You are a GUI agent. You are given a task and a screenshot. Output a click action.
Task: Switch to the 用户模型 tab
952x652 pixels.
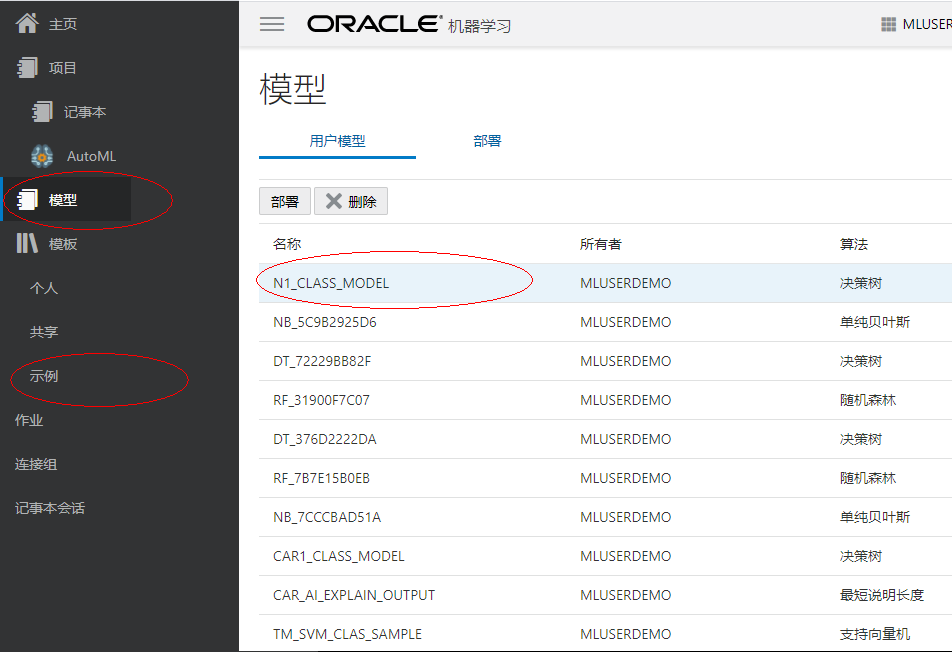coord(337,141)
